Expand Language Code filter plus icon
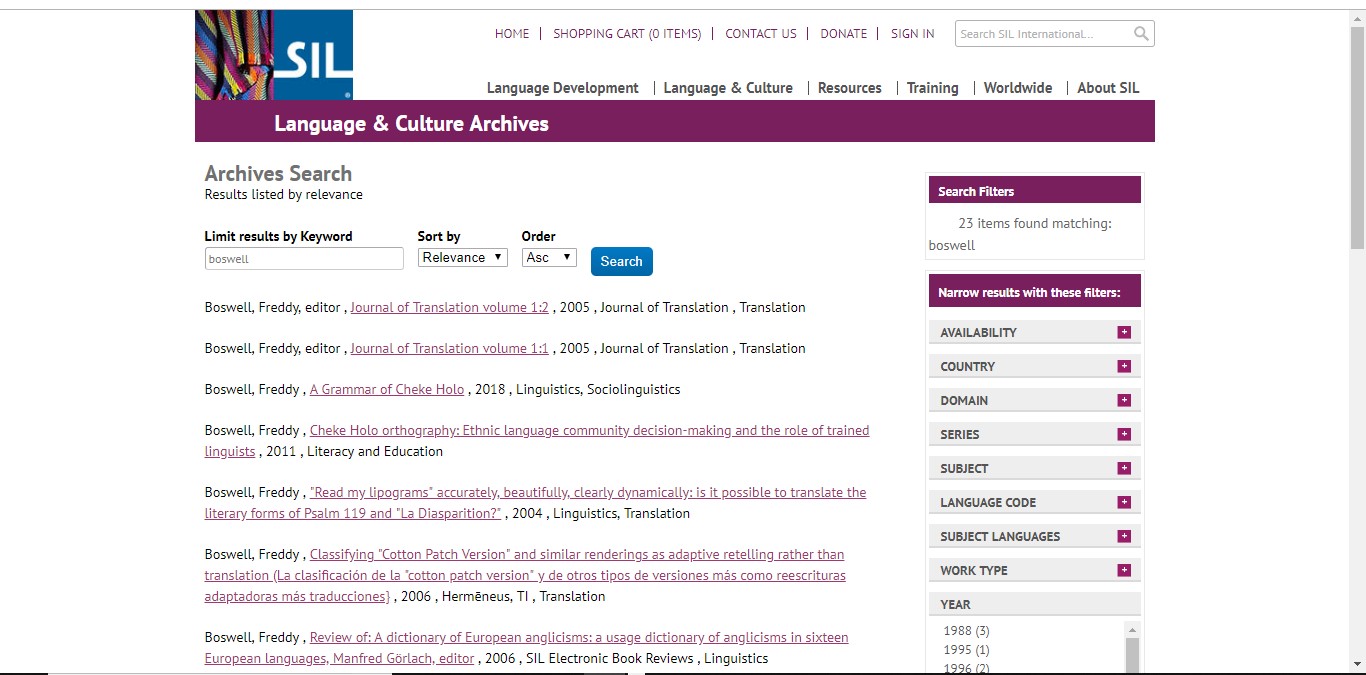The width and height of the screenshot is (1366, 675). coord(1124,503)
